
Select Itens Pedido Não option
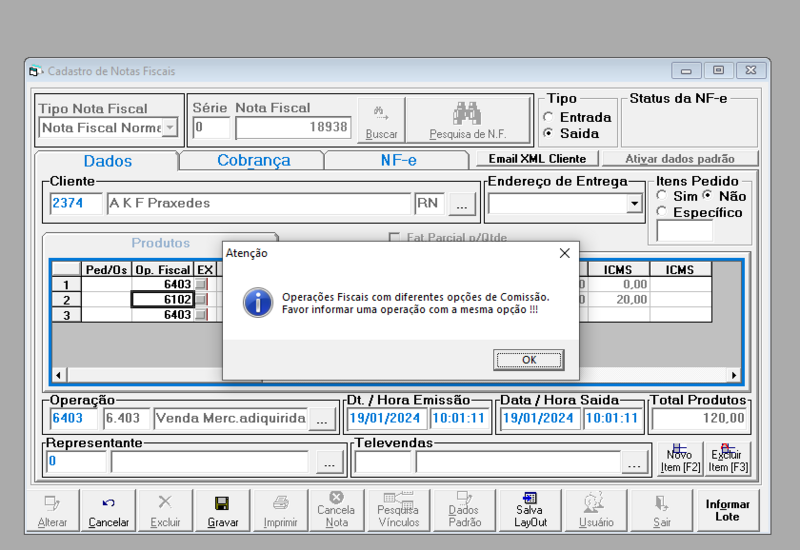click(x=708, y=195)
